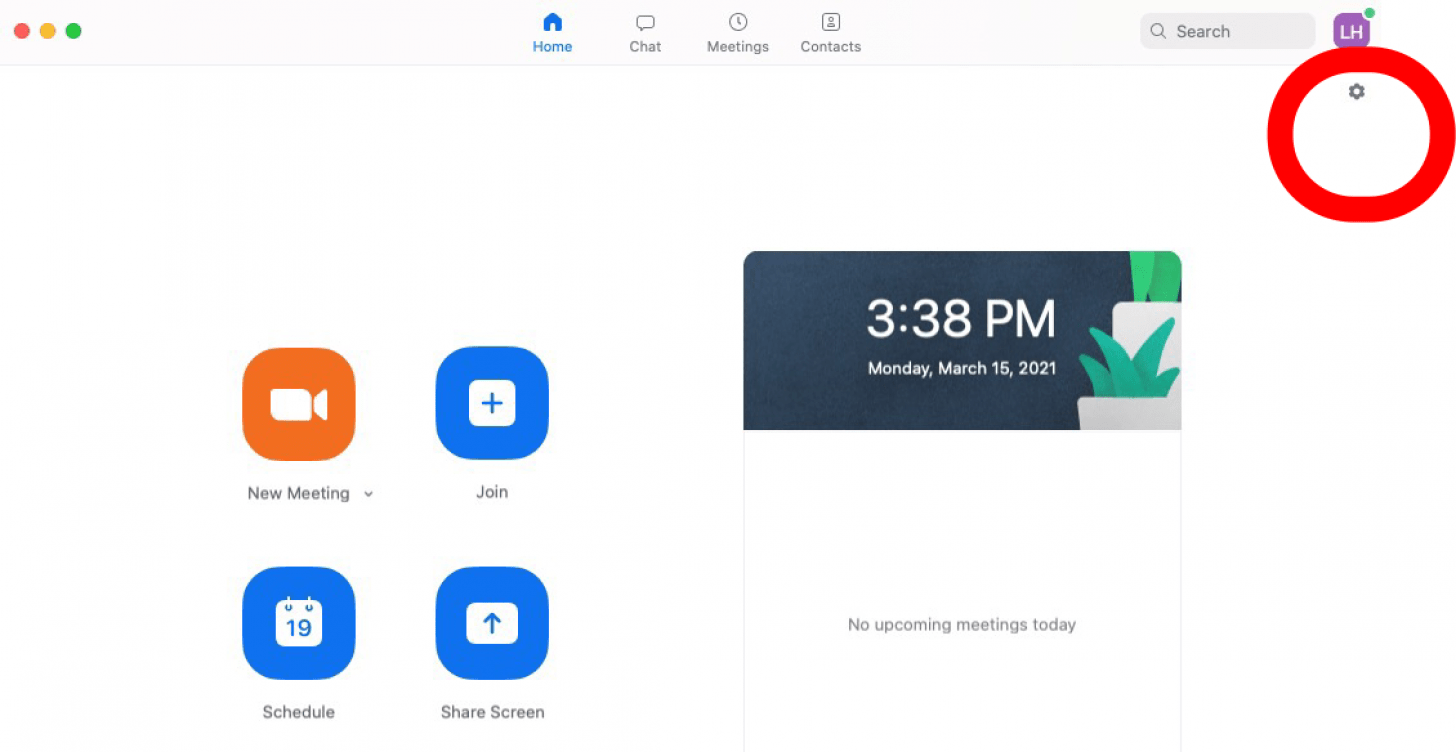
Task: Click the green status dot on avatar
Action: point(1369,13)
